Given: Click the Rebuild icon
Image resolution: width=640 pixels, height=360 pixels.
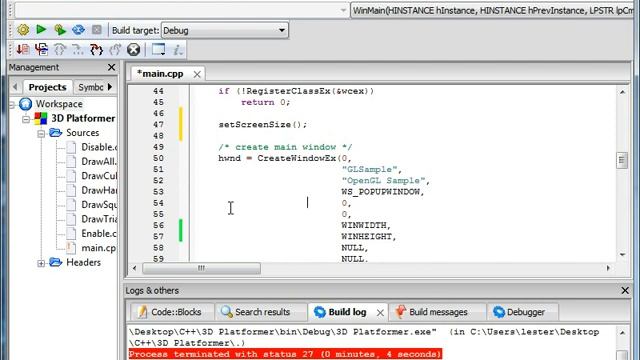Looking at the screenshot, I should point(78,30).
